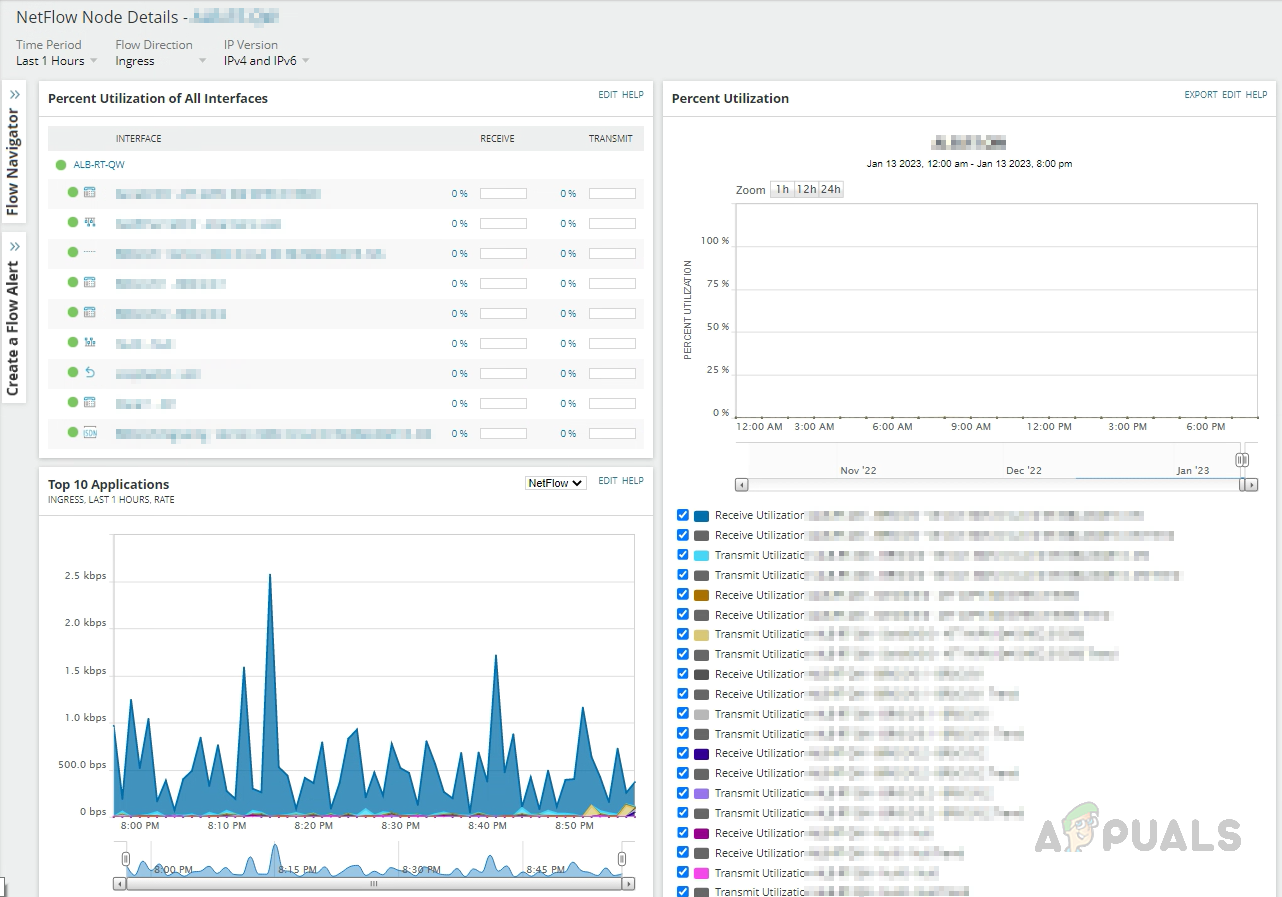The width and height of the screenshot is (1282, 897).
Task: Click the loopback arrow interface icon
Action: pyautogui.click(x=89, y=373)
